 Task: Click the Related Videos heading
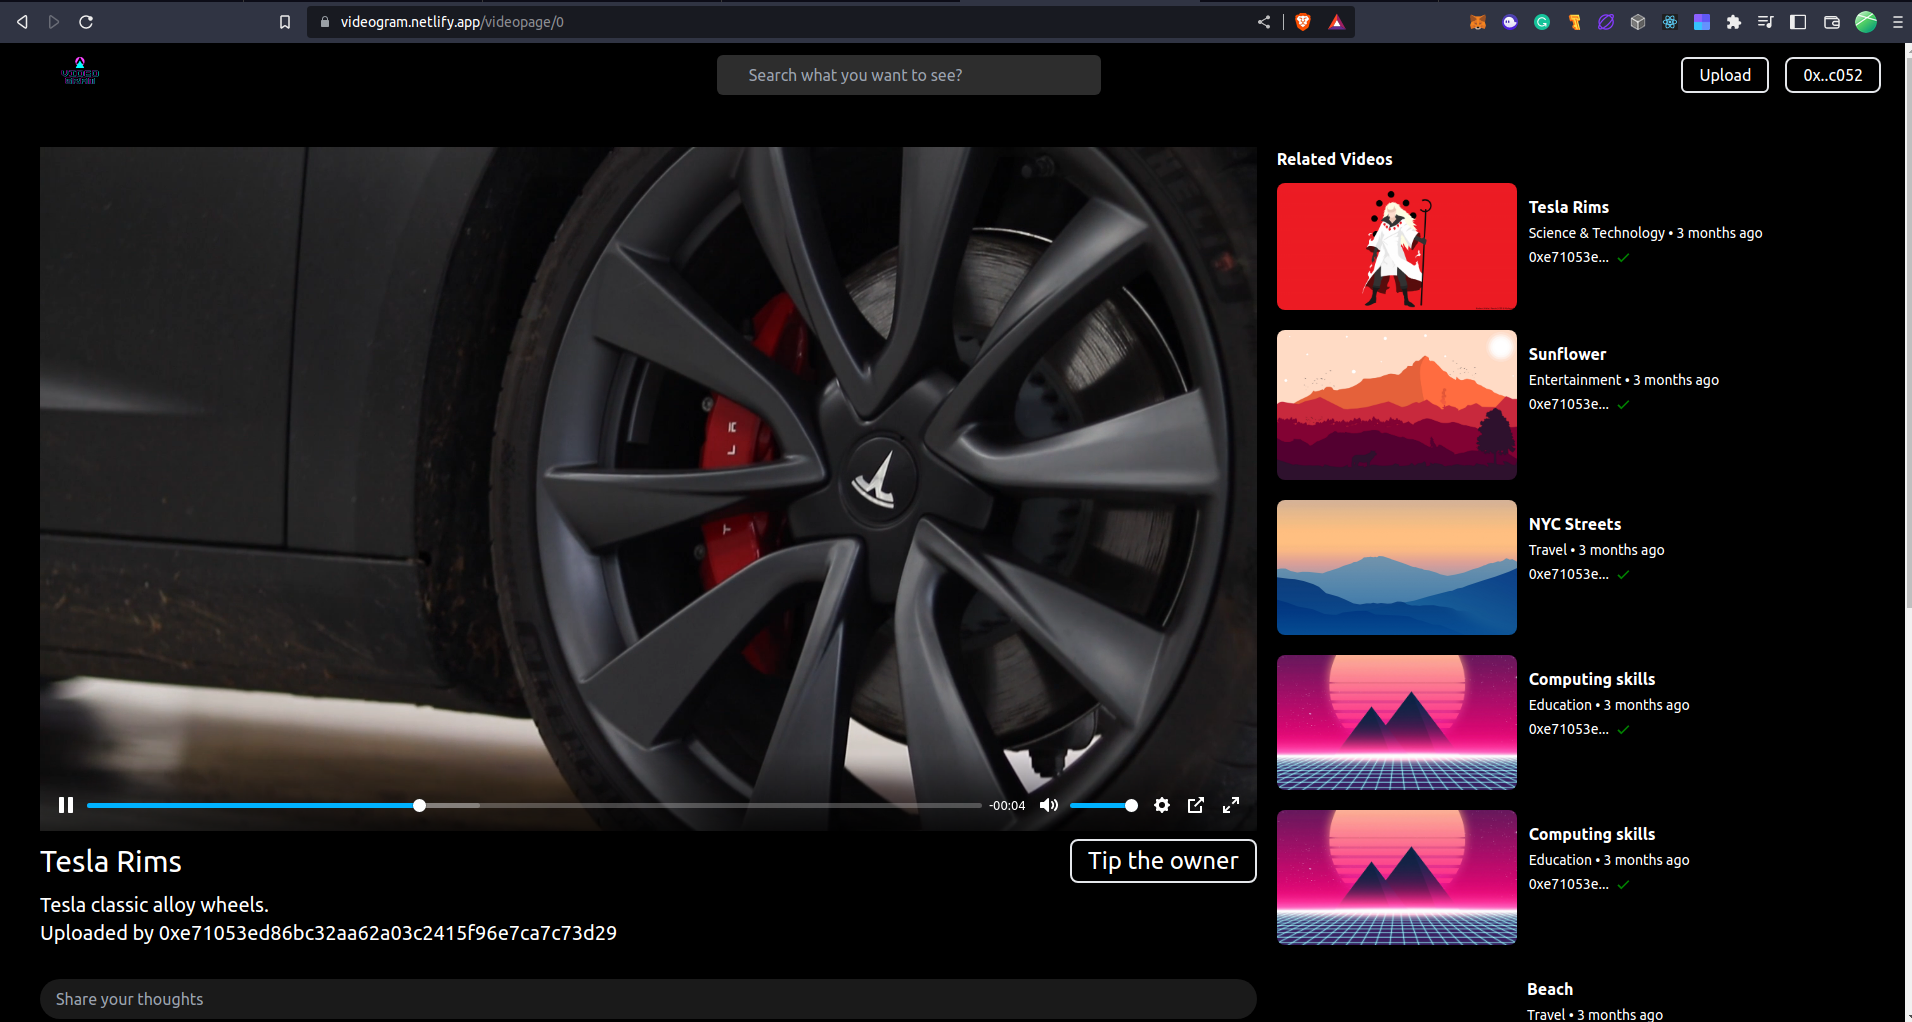tap(1335, 159)
